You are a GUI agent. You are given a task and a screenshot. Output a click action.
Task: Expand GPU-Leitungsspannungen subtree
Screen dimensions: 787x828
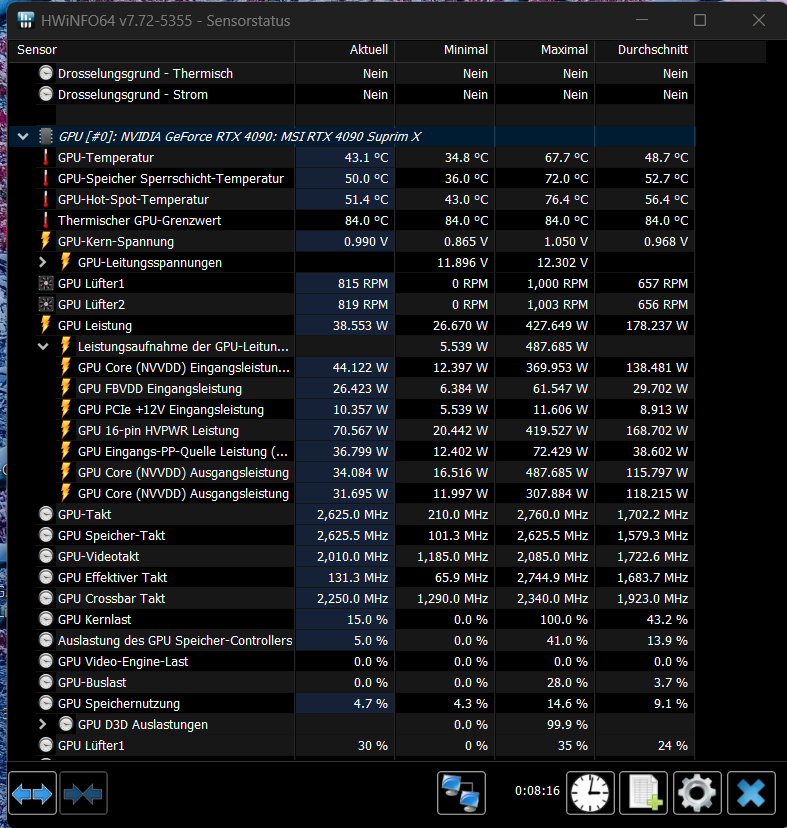43,262
